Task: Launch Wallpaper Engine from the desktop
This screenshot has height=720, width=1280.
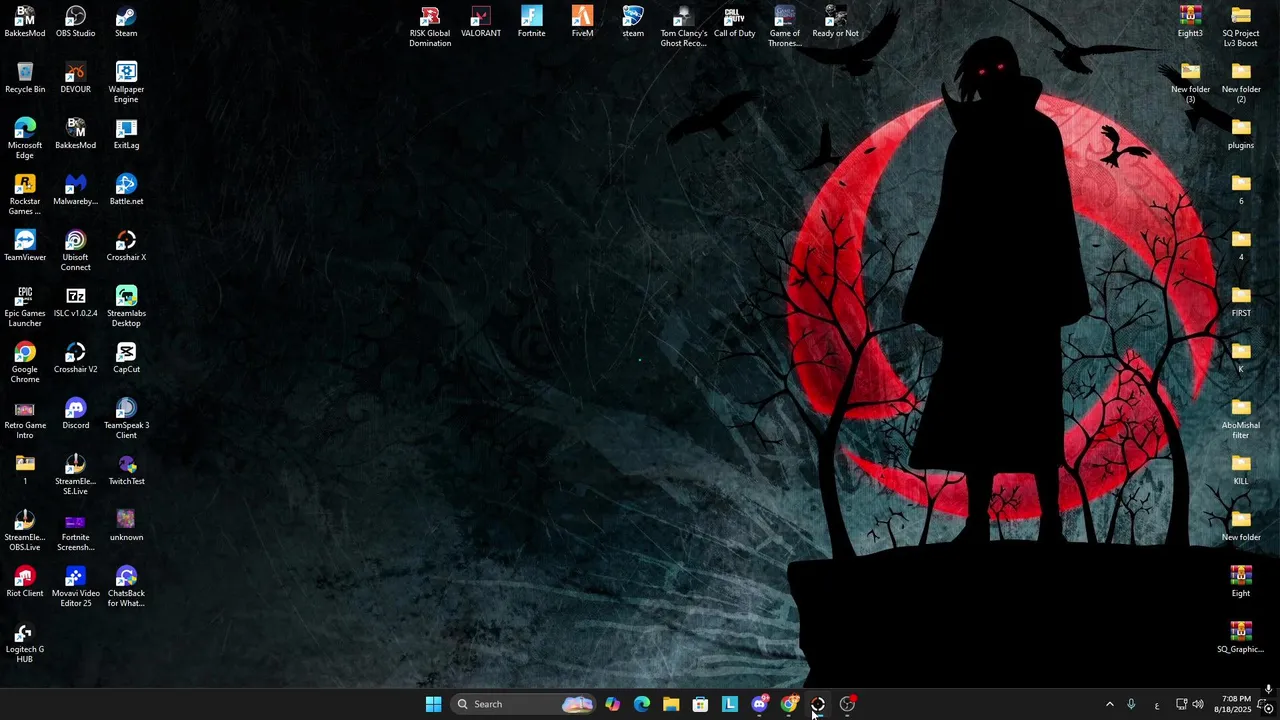Action: (x=126, y=83)
